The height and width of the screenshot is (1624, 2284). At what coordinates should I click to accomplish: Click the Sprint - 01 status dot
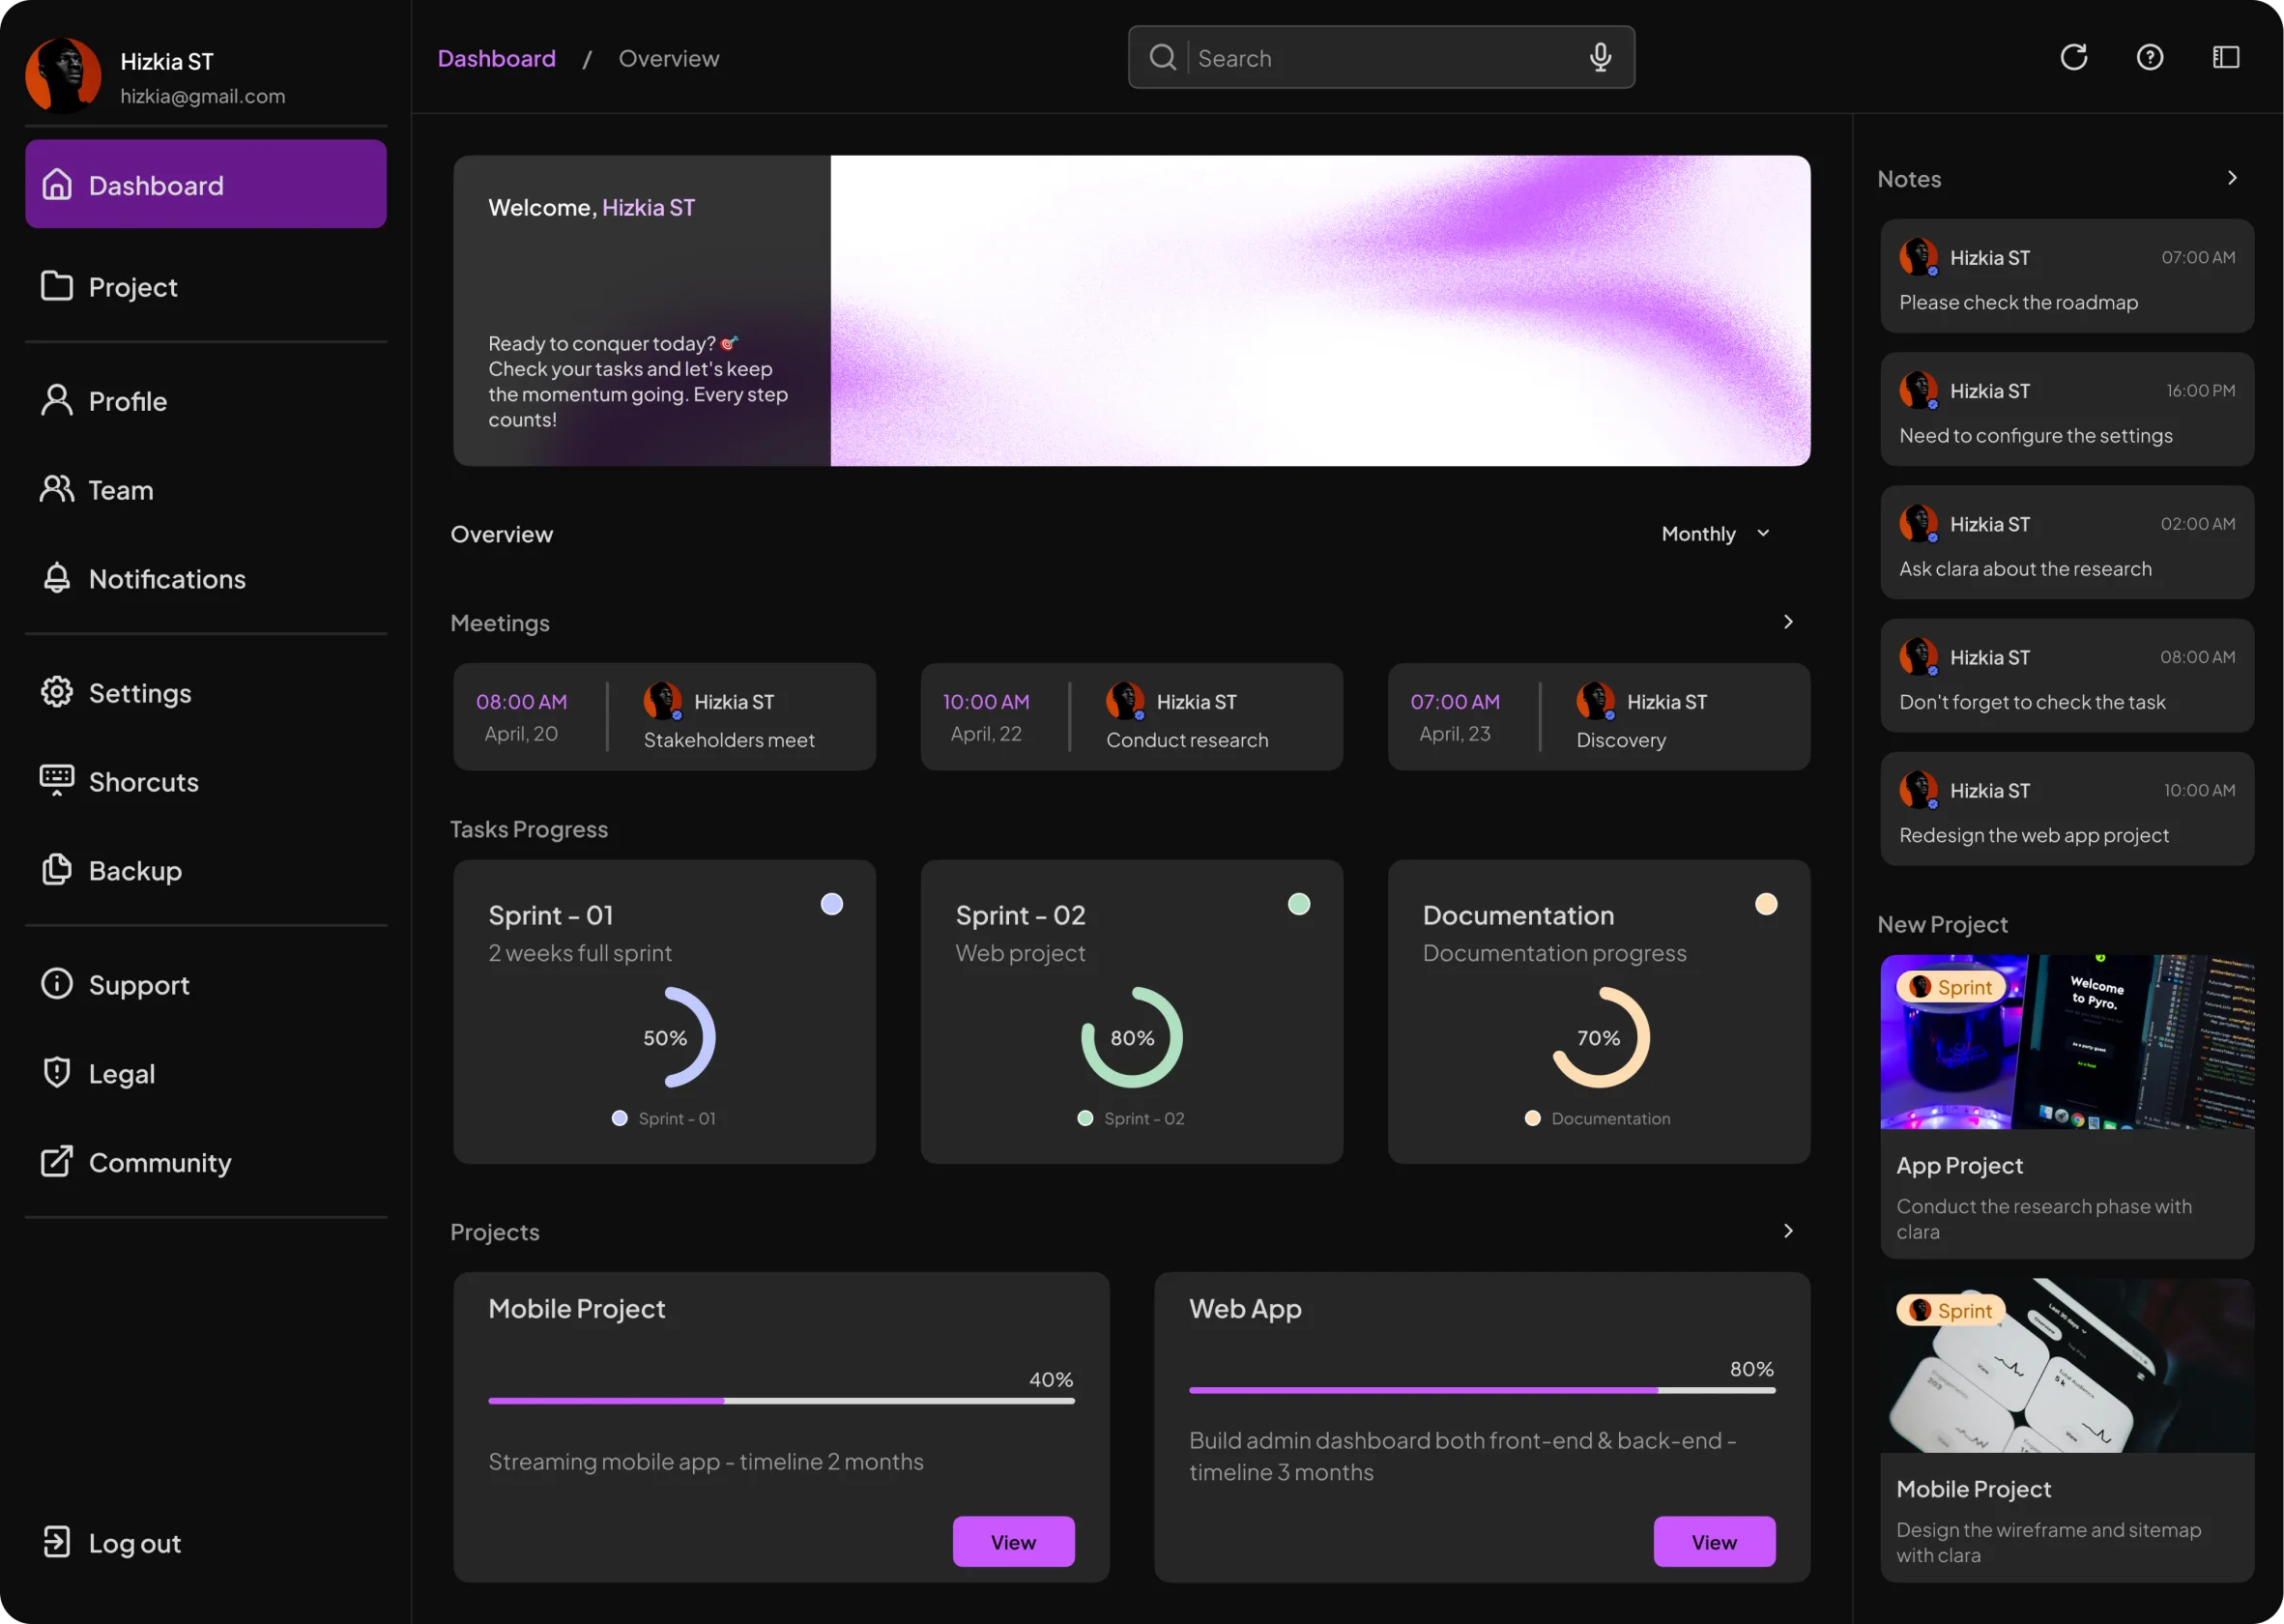click(x=831, y=904)
